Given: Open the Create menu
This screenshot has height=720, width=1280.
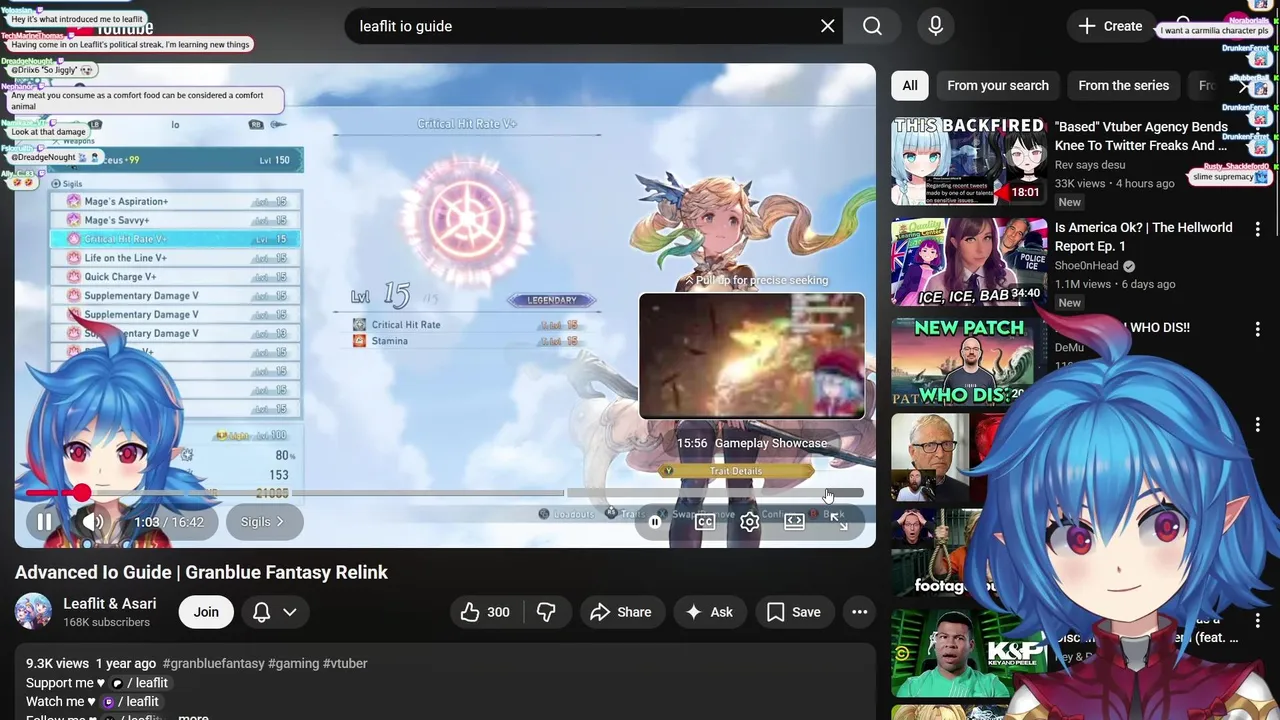Looking at the screenshot, I should pyautogui.click(x=1110, y=26).
